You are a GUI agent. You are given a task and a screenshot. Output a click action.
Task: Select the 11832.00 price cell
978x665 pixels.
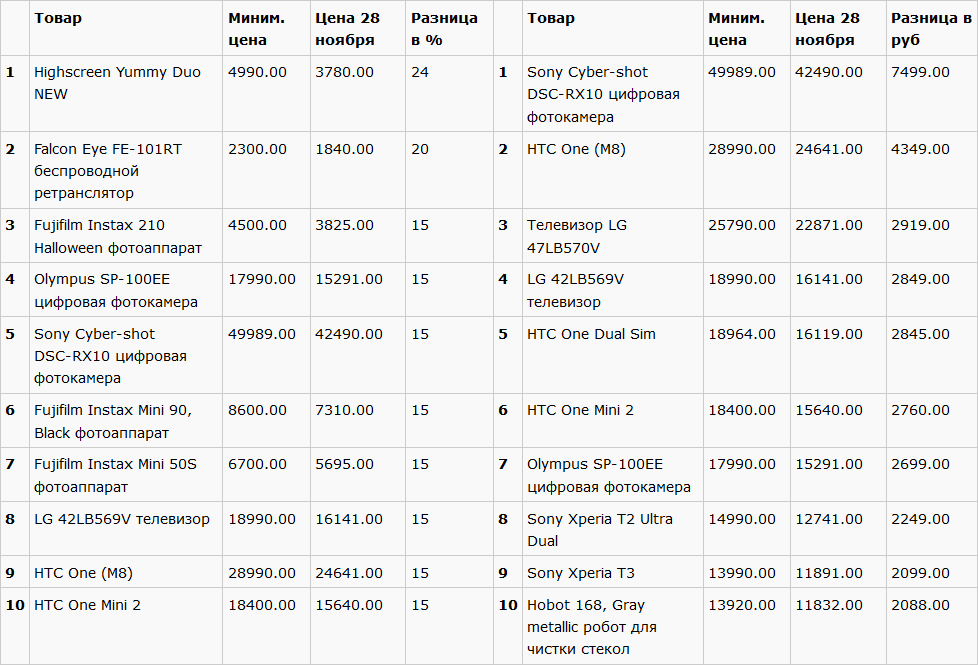click(x=829, y=605)
